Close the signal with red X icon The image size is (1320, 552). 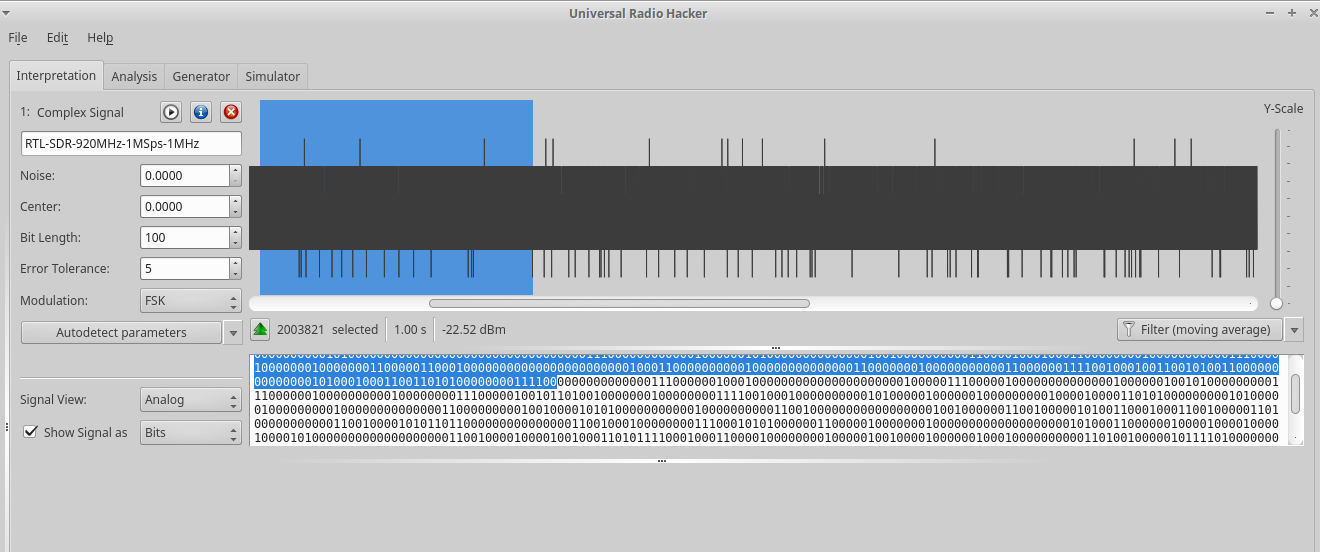click(x=231, y=112)
